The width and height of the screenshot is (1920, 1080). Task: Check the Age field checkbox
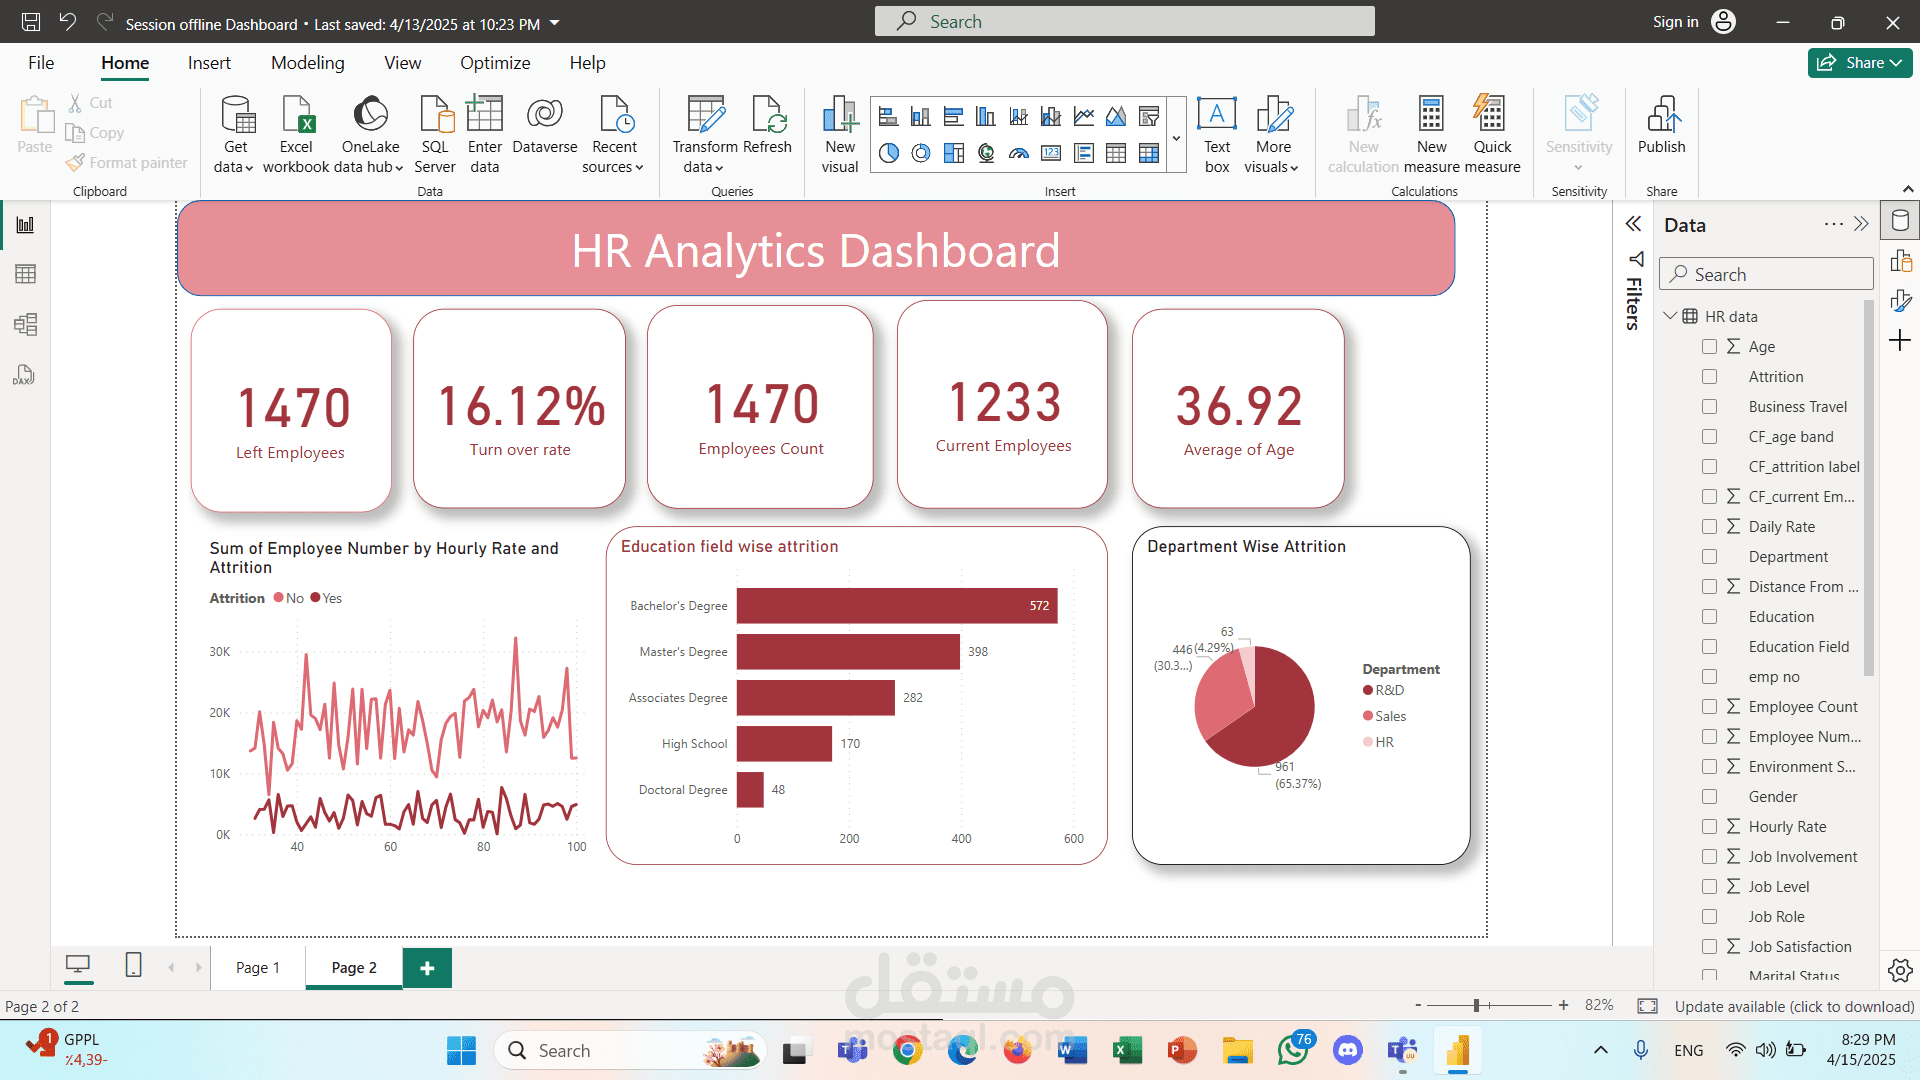point(1709,346)
